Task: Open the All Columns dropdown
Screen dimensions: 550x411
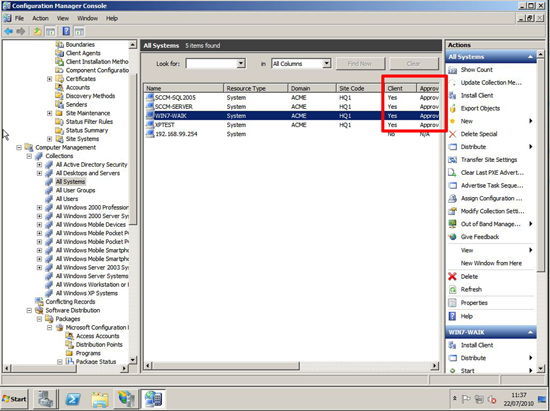Action: pyautogui.click(x=326, y=64)
